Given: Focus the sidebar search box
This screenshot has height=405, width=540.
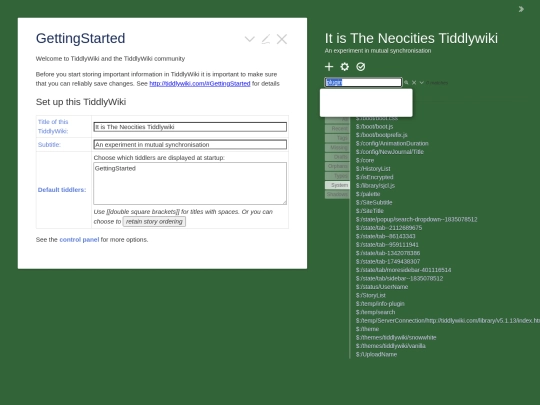Looking at the screenshot, I should pos(363,82).
